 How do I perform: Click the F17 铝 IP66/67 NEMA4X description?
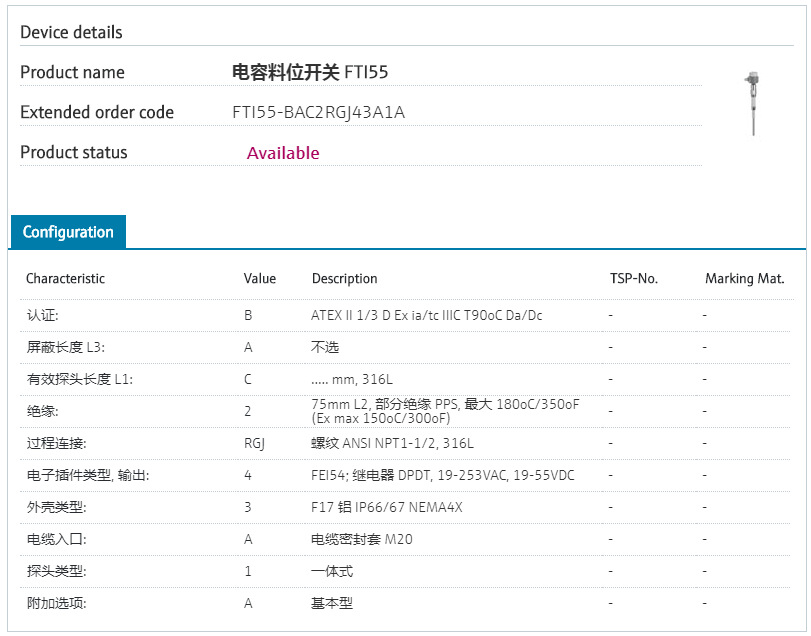tap(387, 507)
